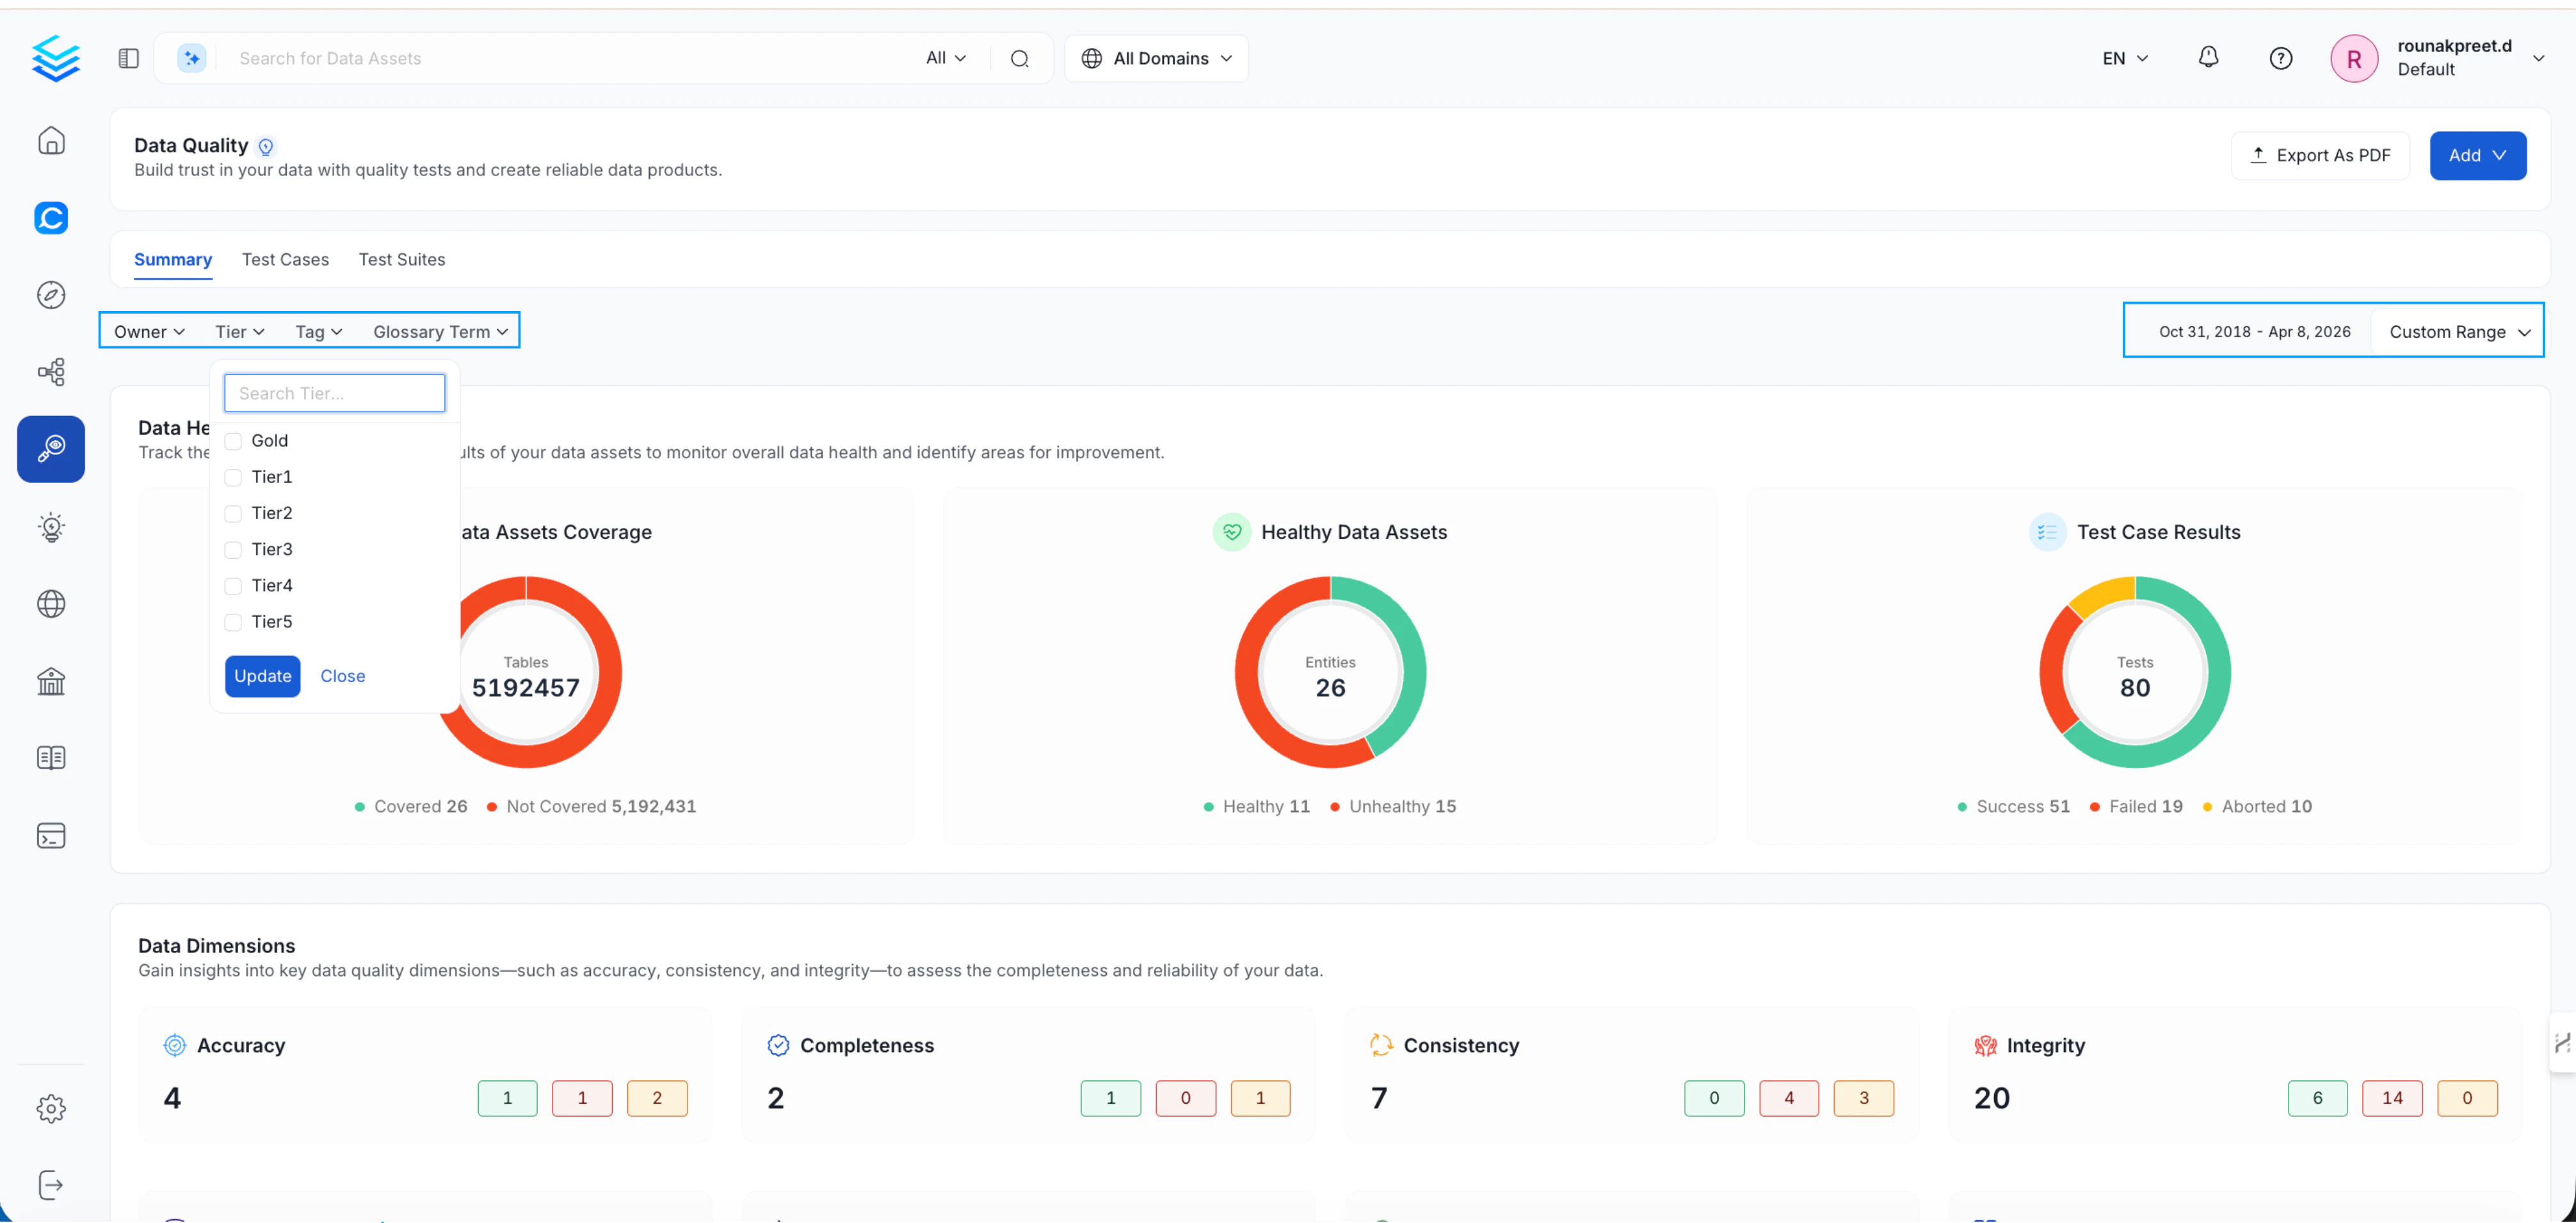
Task: Open the Governance building icon in sidebar
Action: click(x=51, y=681)
